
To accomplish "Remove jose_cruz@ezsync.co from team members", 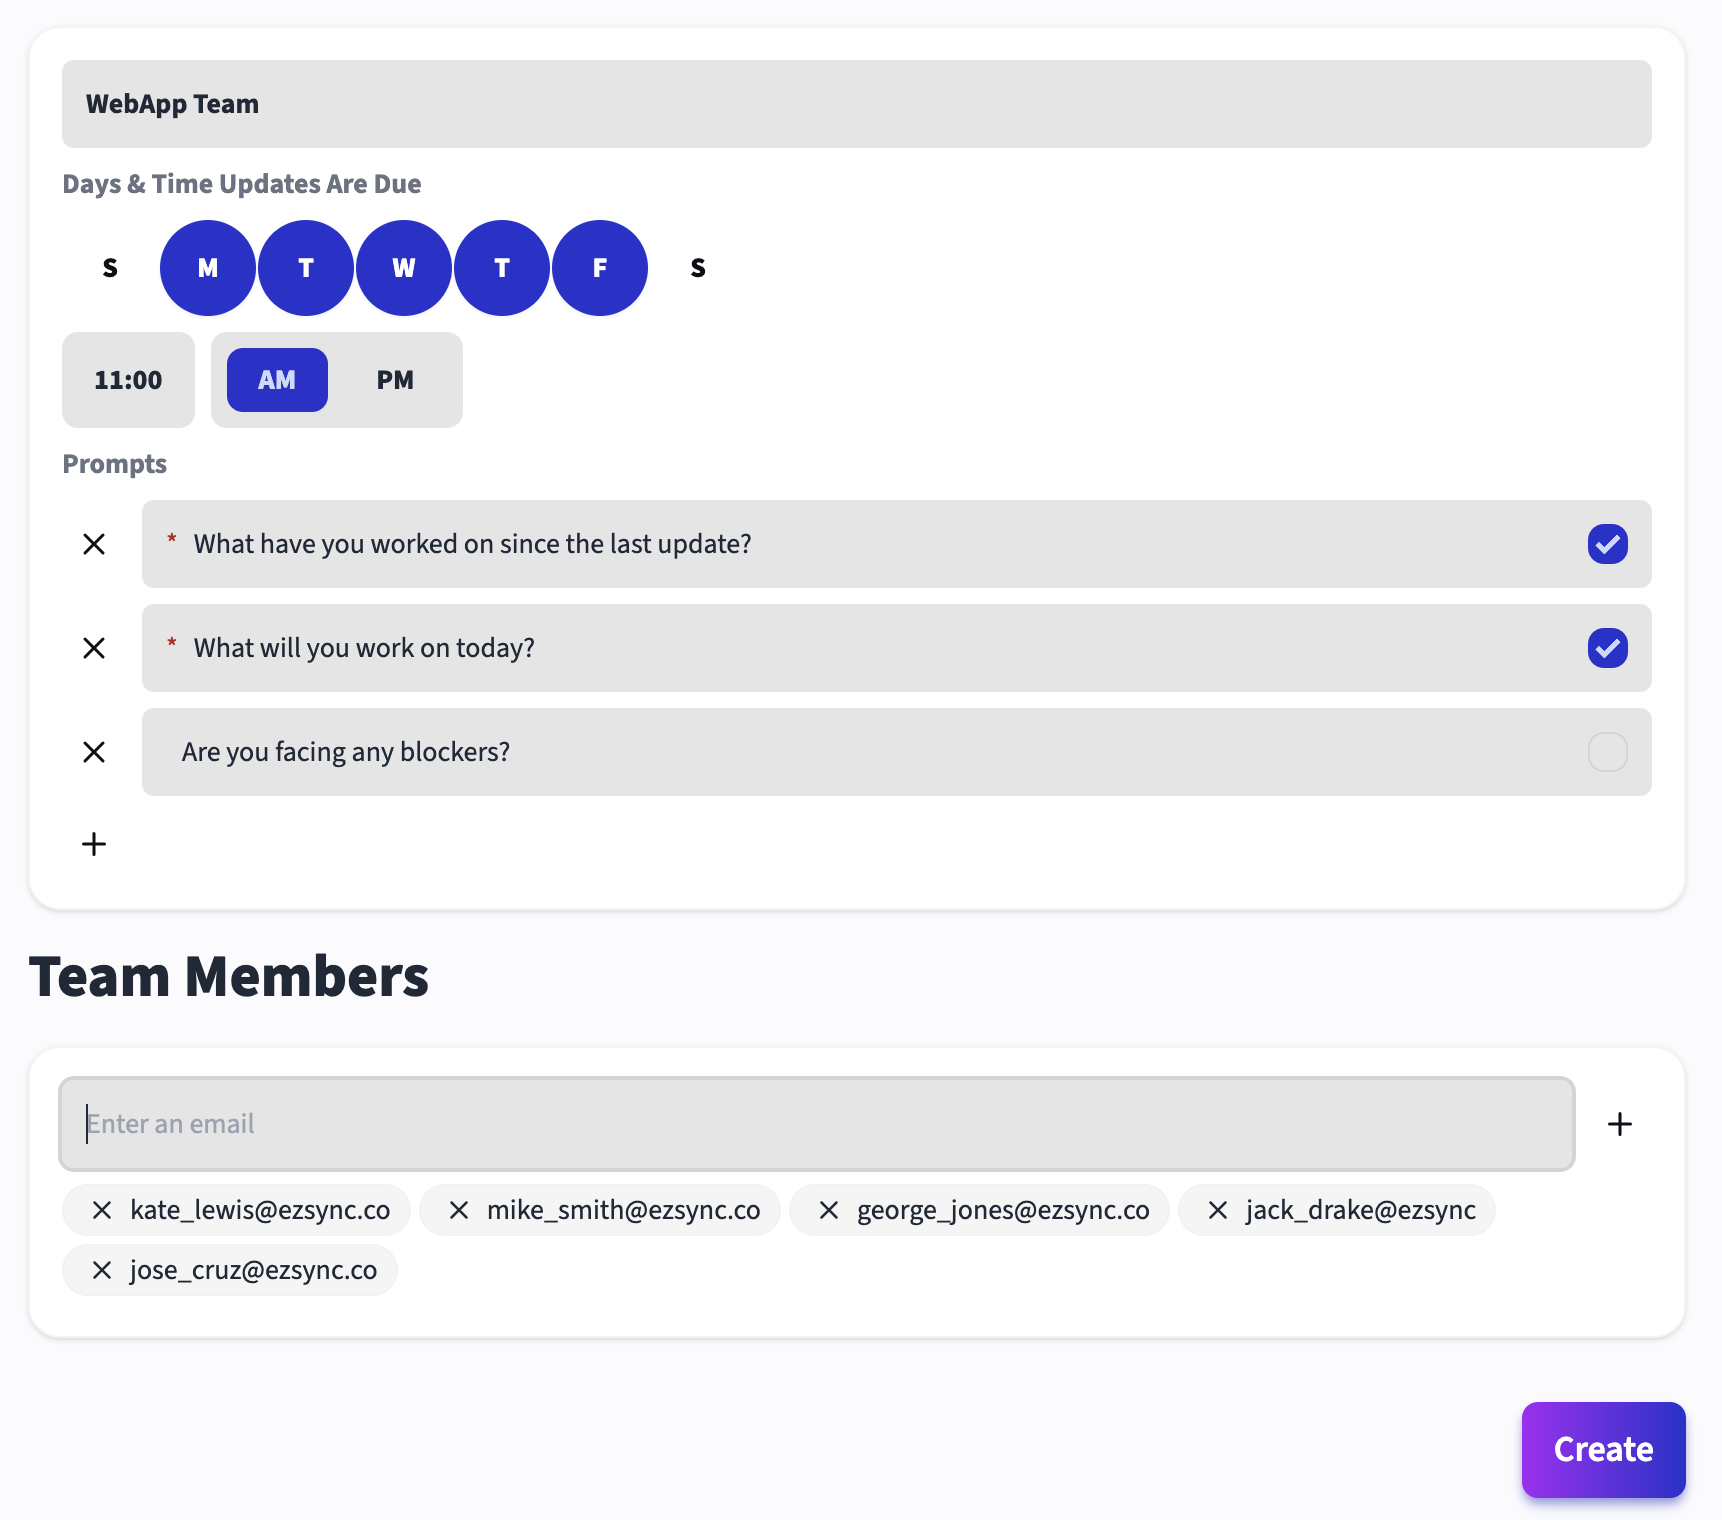I will [102, 1270].
